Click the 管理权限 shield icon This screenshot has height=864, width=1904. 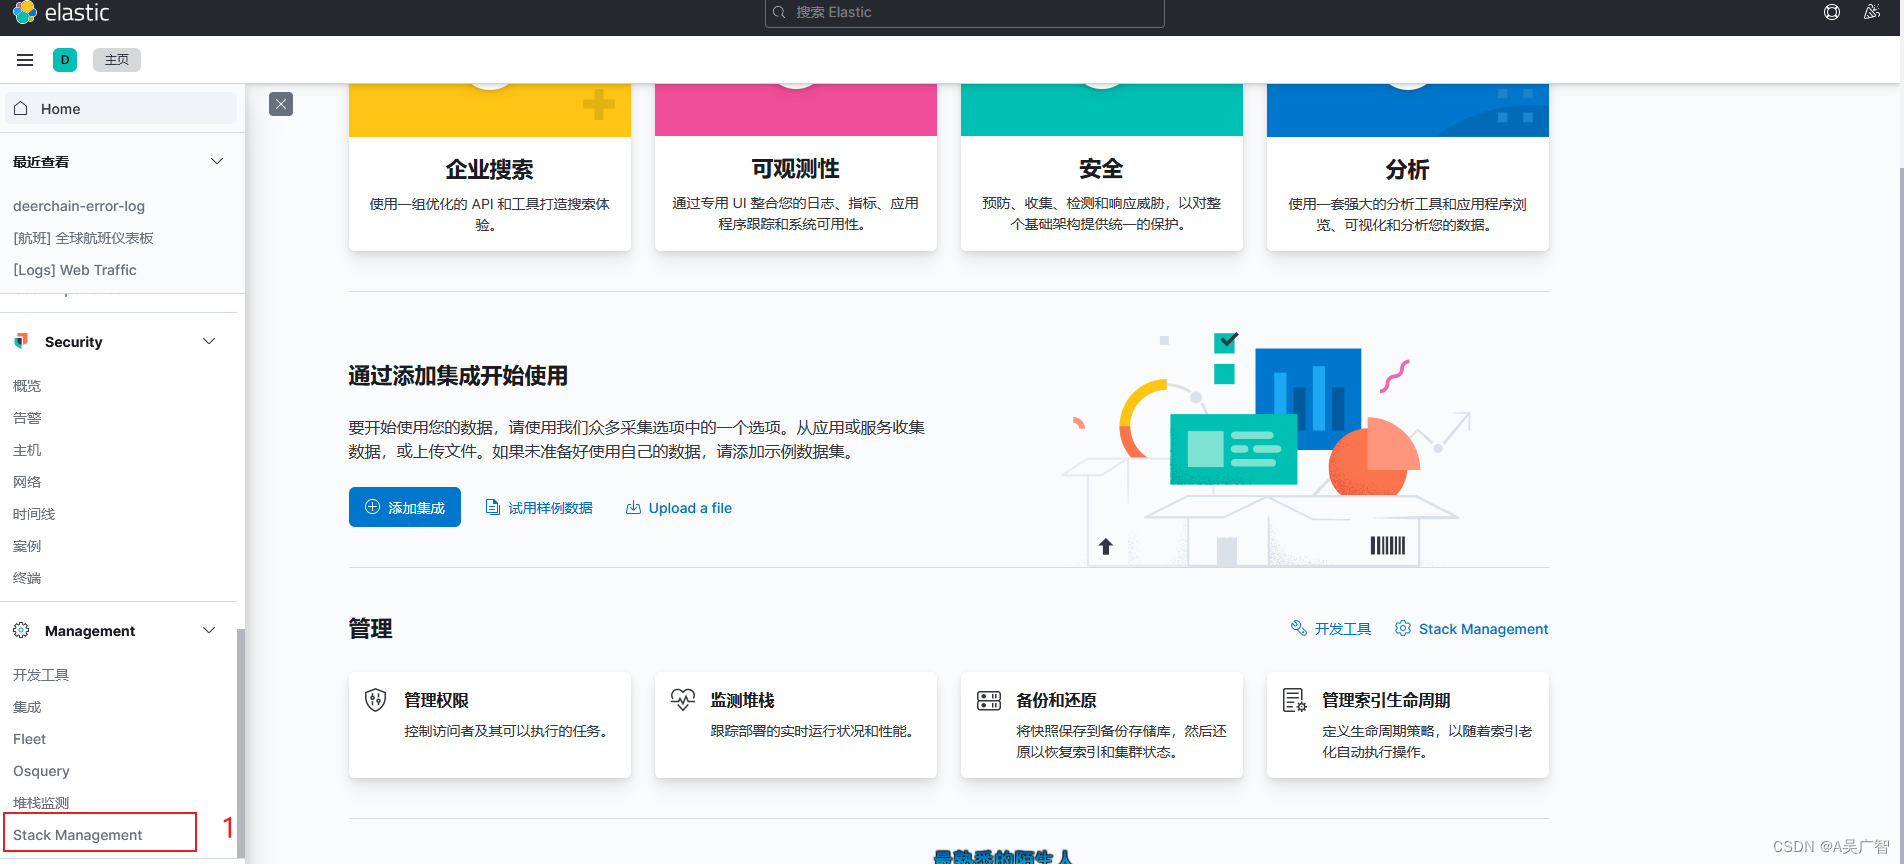tap(376, 700)
